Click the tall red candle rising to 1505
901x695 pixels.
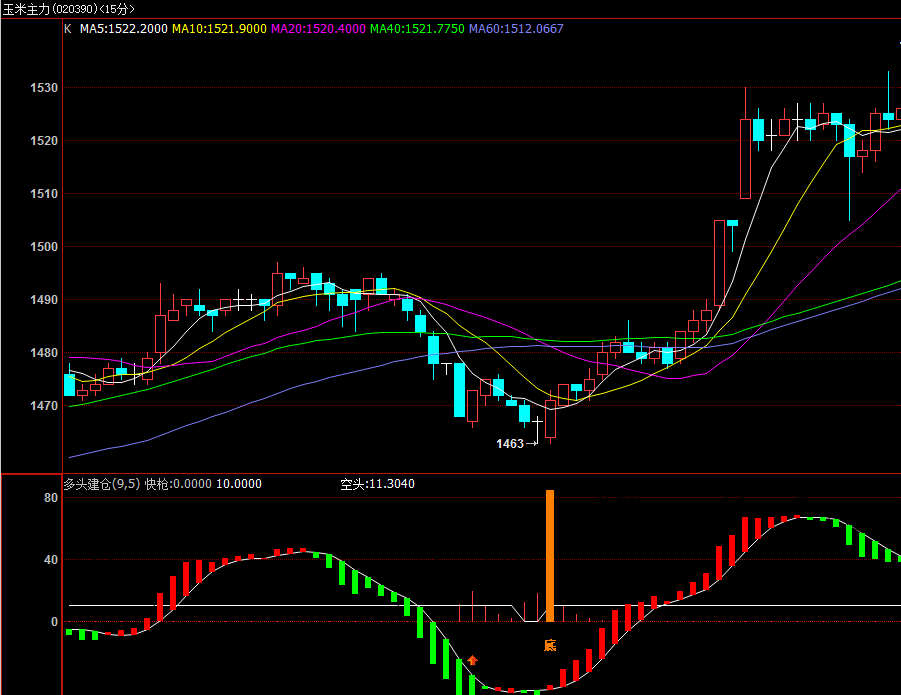719,262
